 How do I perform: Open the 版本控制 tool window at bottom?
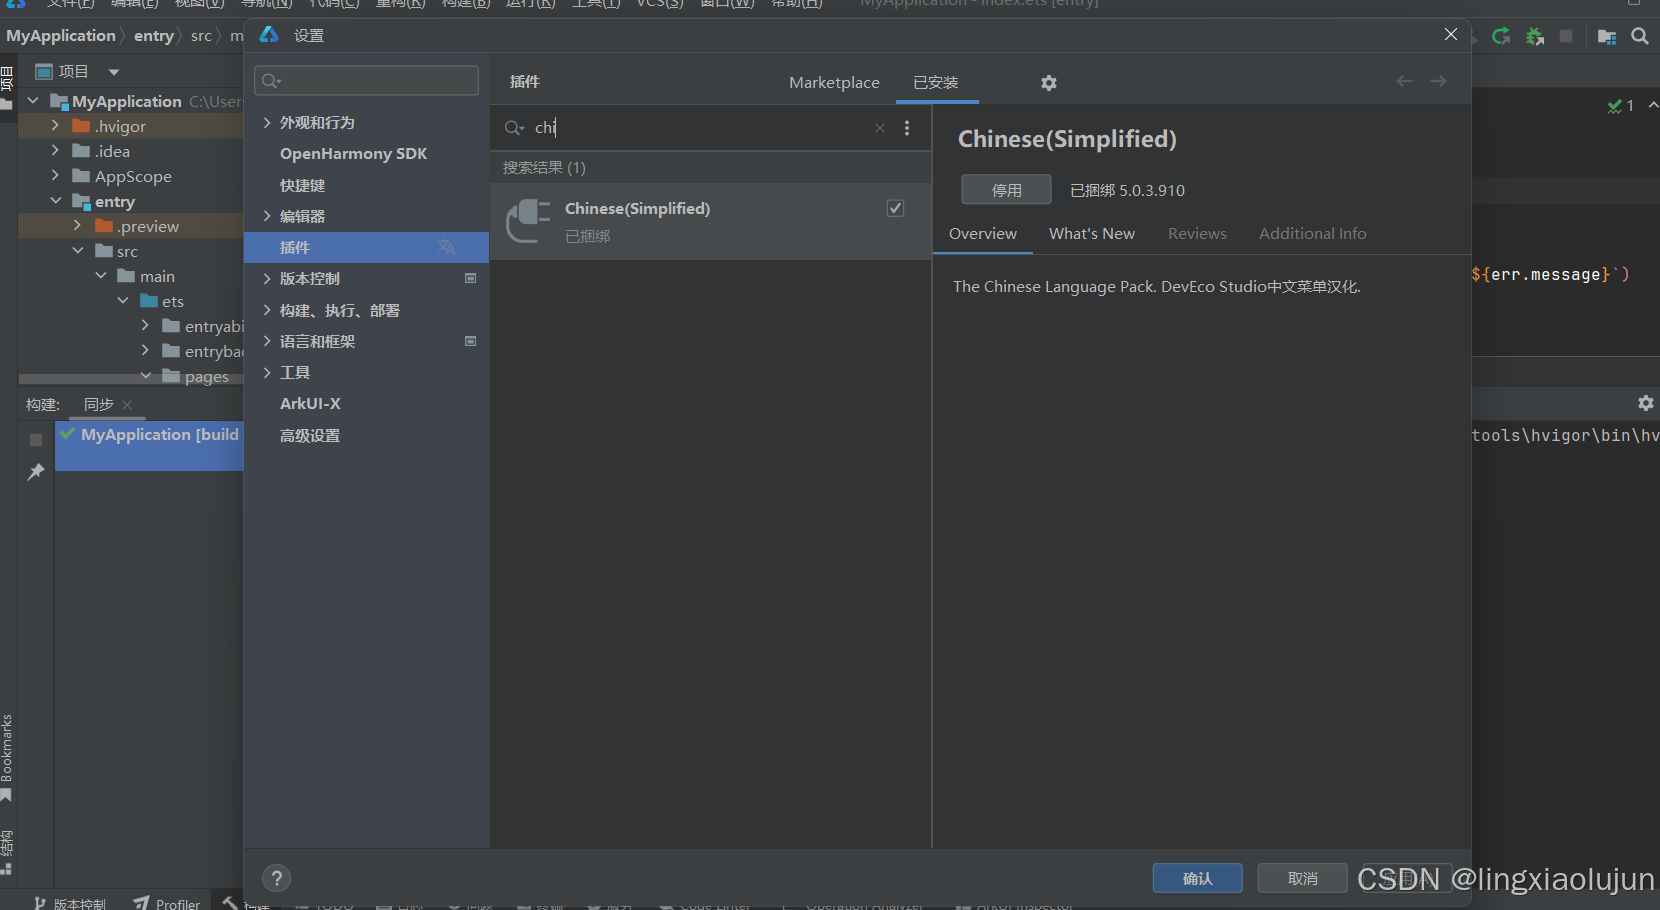(x=69, y=903)
